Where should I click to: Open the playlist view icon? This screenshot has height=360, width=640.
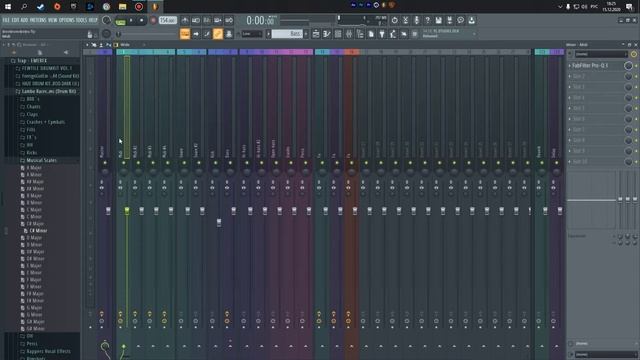[x=316, y=34]
